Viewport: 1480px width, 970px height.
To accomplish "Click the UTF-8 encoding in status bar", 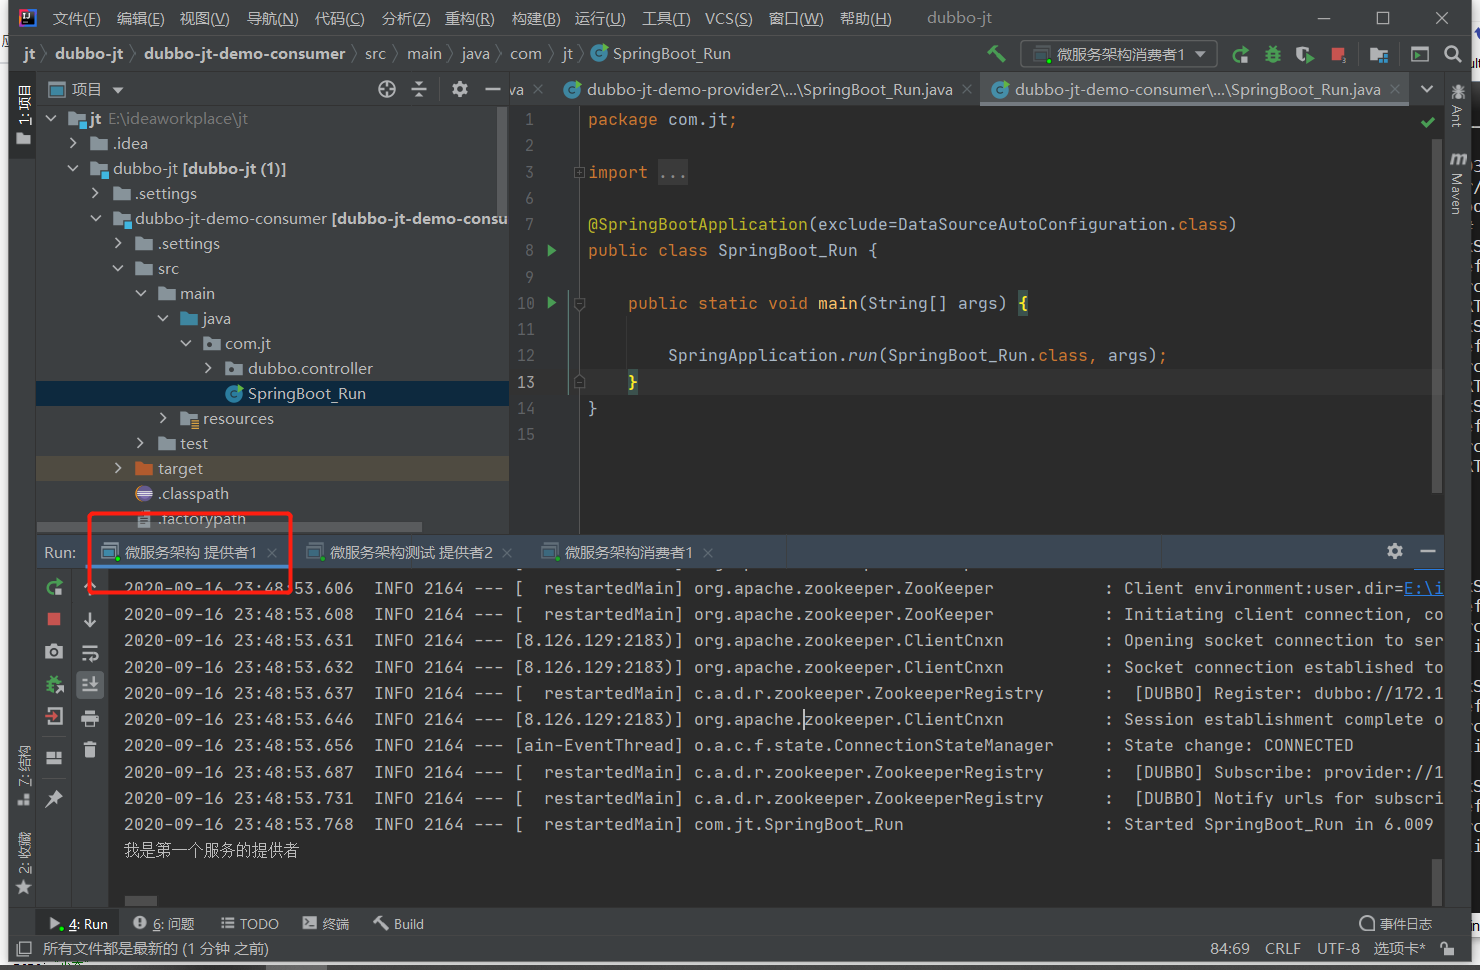I will pos(1338,948).
